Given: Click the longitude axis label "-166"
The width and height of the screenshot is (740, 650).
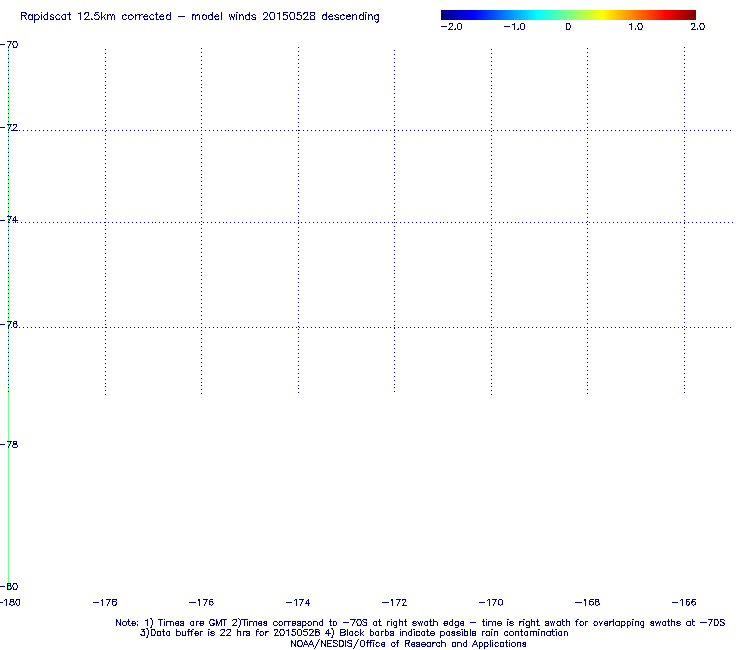Looking at the screenshot, I should (684, 603).
